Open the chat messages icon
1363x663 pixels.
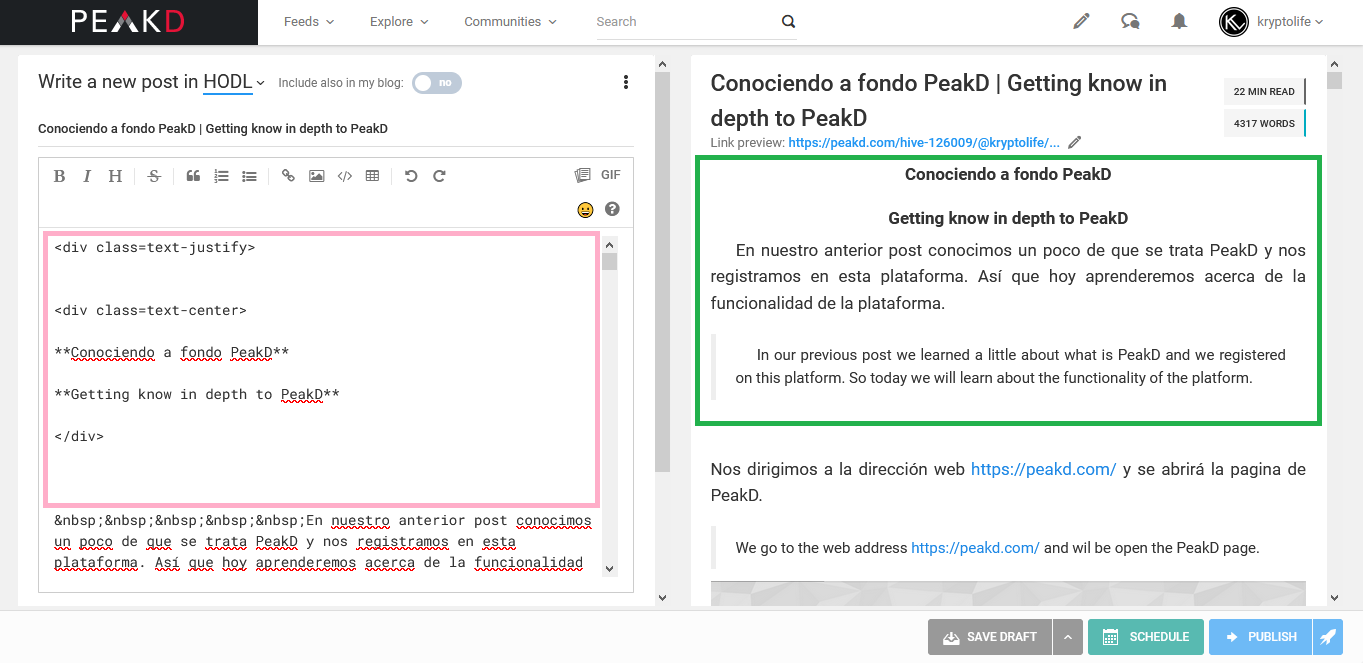coord(1130,21)
